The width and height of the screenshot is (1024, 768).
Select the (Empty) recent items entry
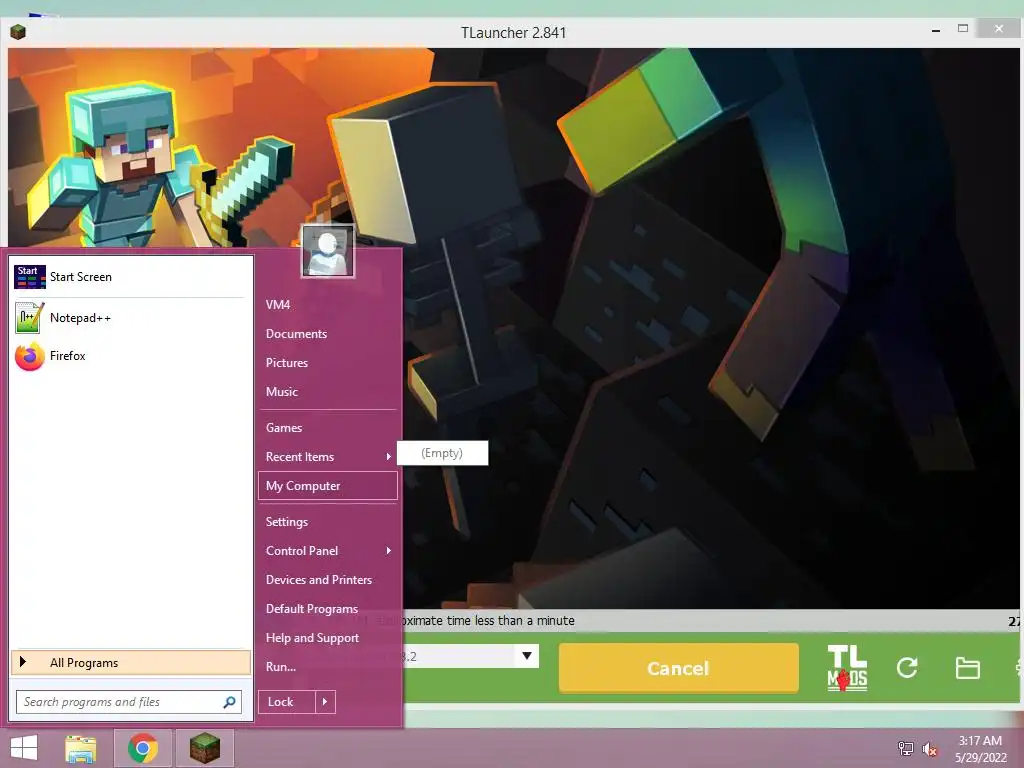(442, 453)
